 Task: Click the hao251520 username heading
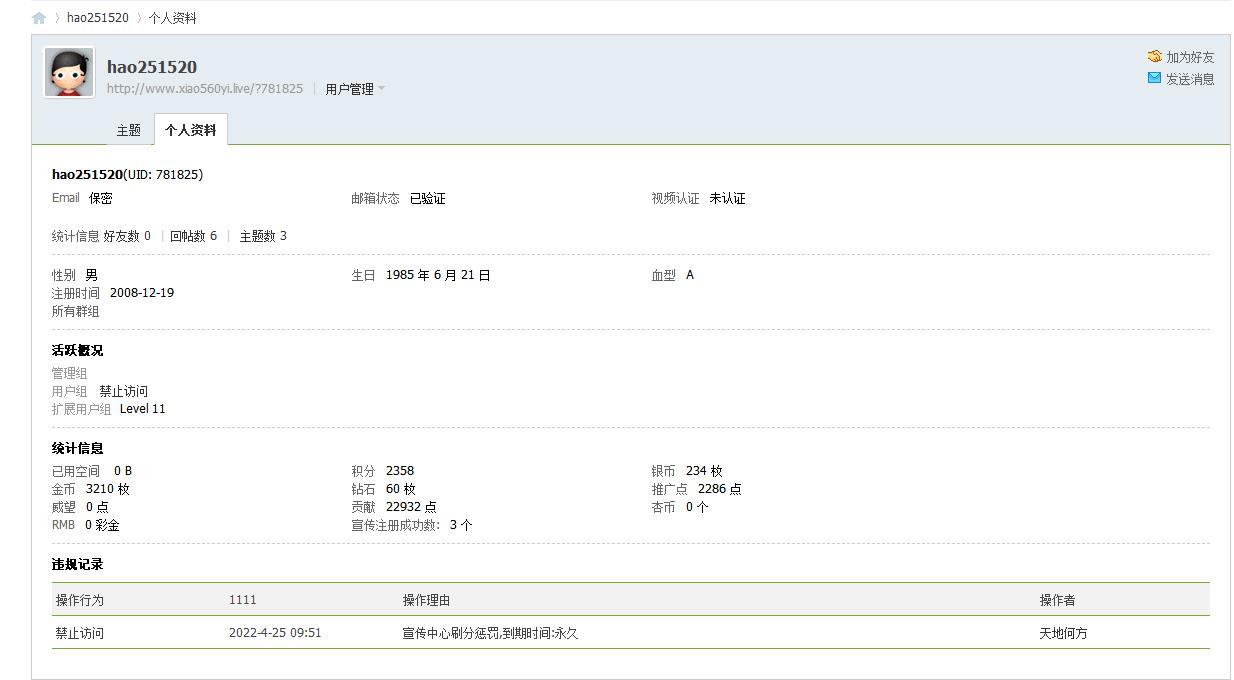tap(152, 67)
